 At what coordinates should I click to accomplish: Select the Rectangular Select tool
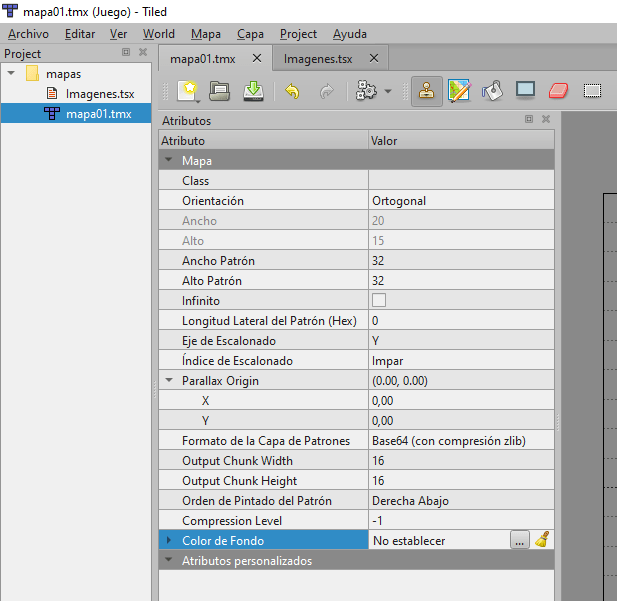tap(592, 91)
